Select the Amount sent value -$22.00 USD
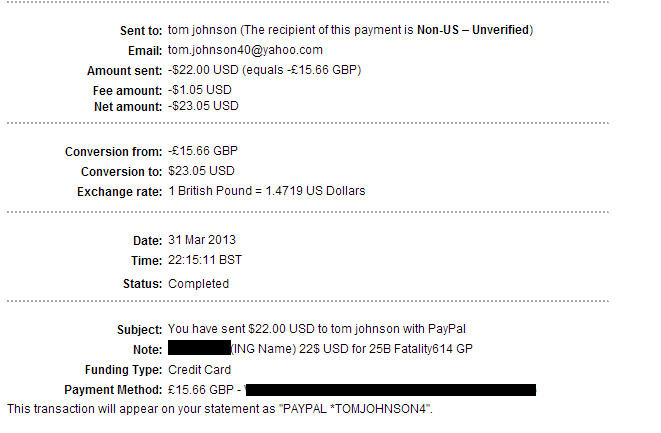Viewport: 661px width, 433px height. 203,70
